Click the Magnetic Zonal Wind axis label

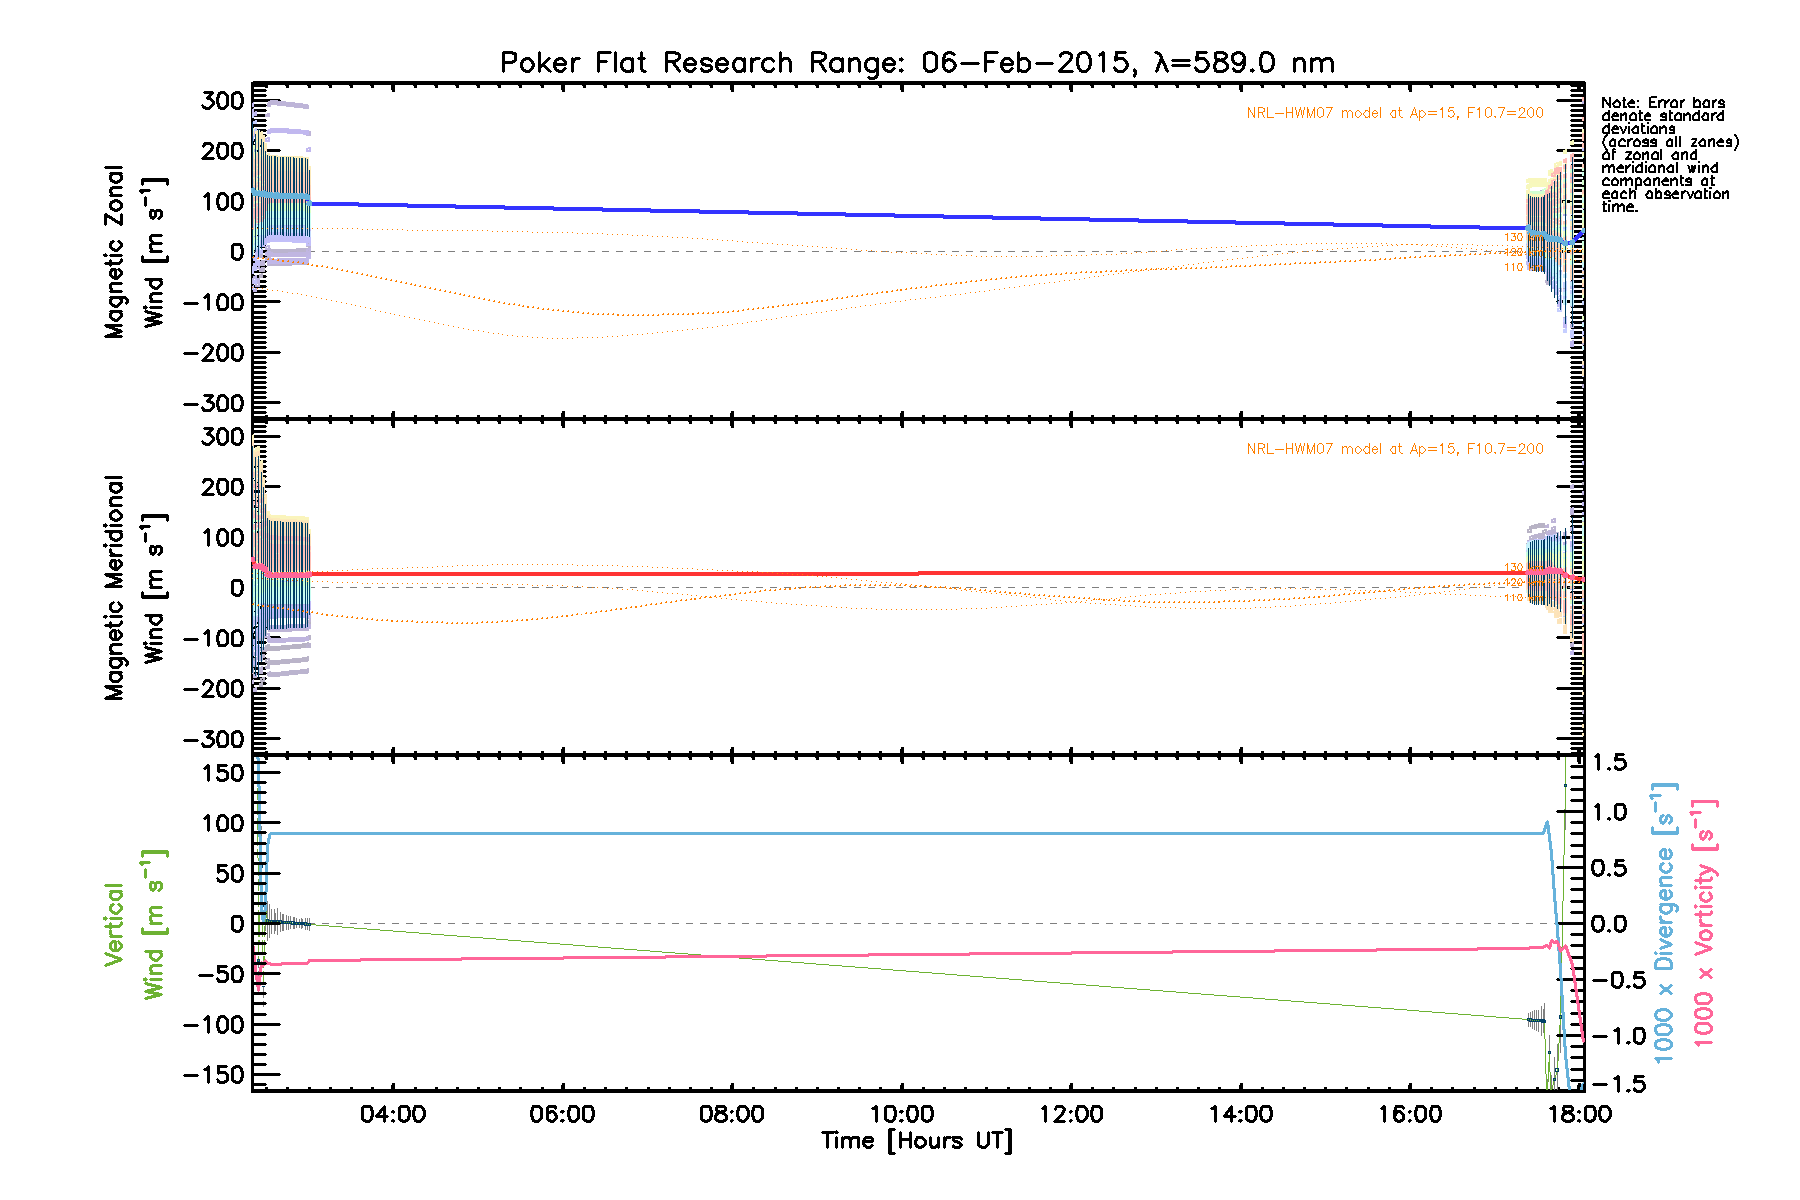133,252
